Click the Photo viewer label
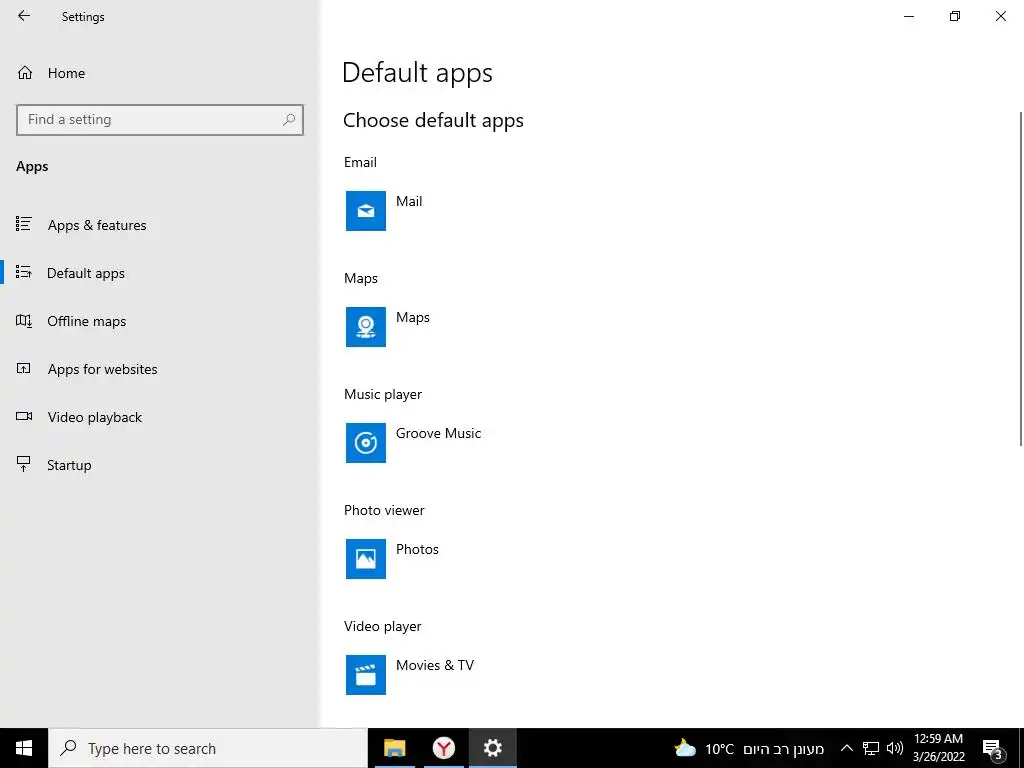The height and width of the screenshot is (768, 1024). point(384,510)
